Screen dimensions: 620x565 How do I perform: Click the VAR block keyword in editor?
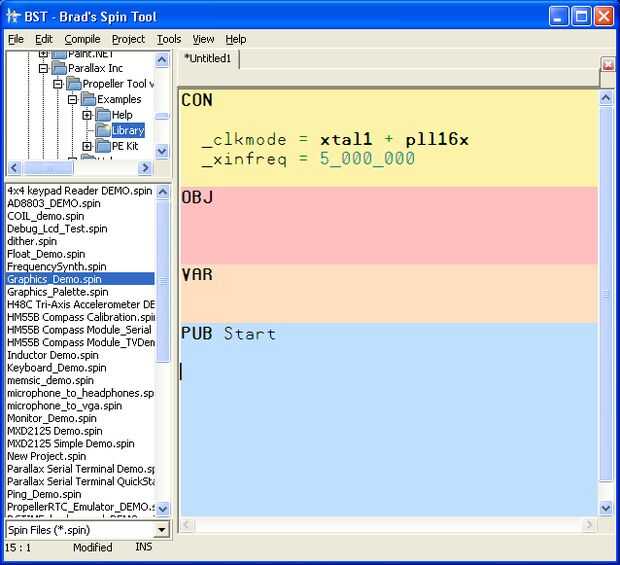(197, 274)
